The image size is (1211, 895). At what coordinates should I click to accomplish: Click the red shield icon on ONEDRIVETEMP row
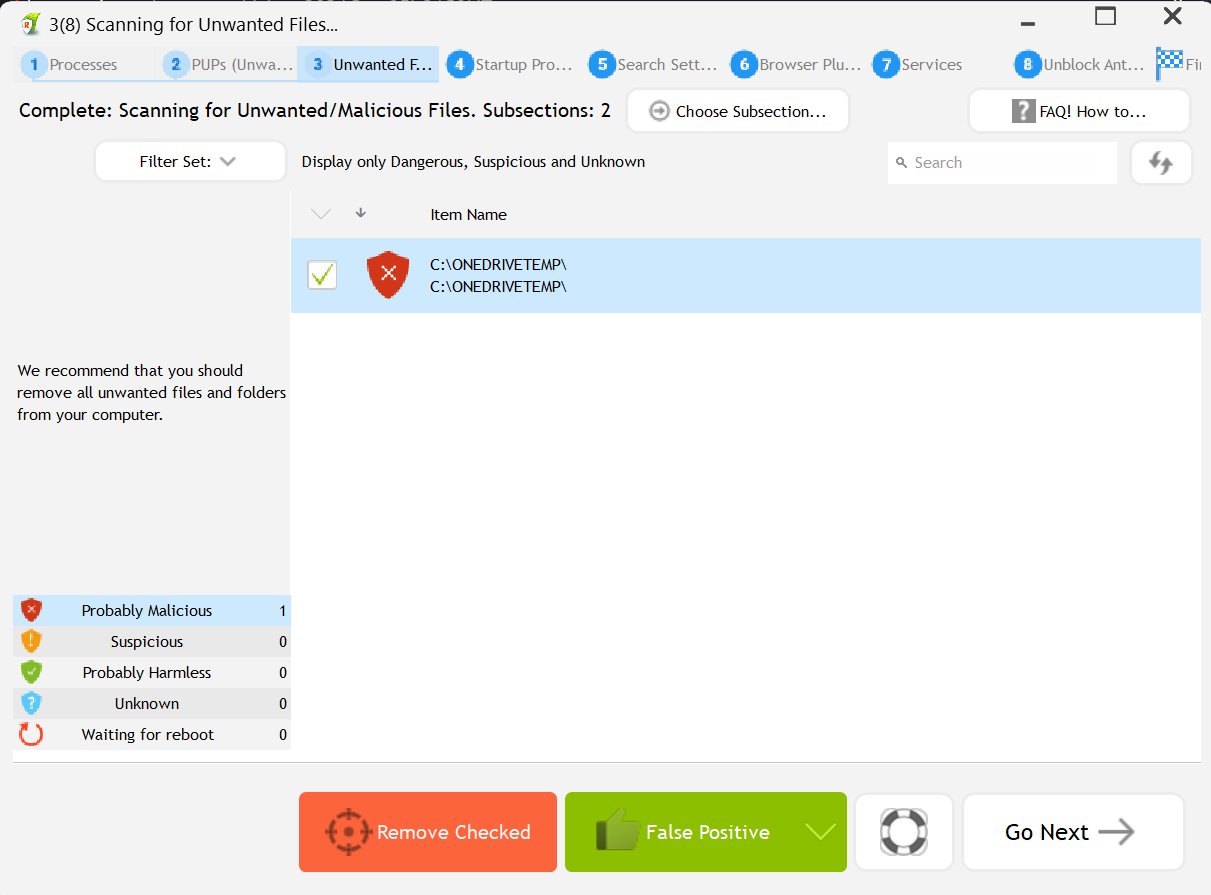[388, 275]
